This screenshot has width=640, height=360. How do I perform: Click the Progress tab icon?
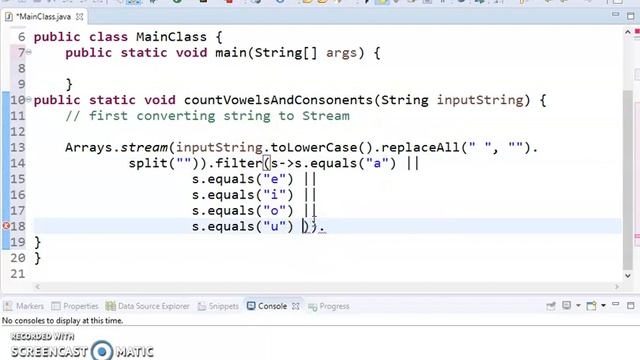coord(312,307)
